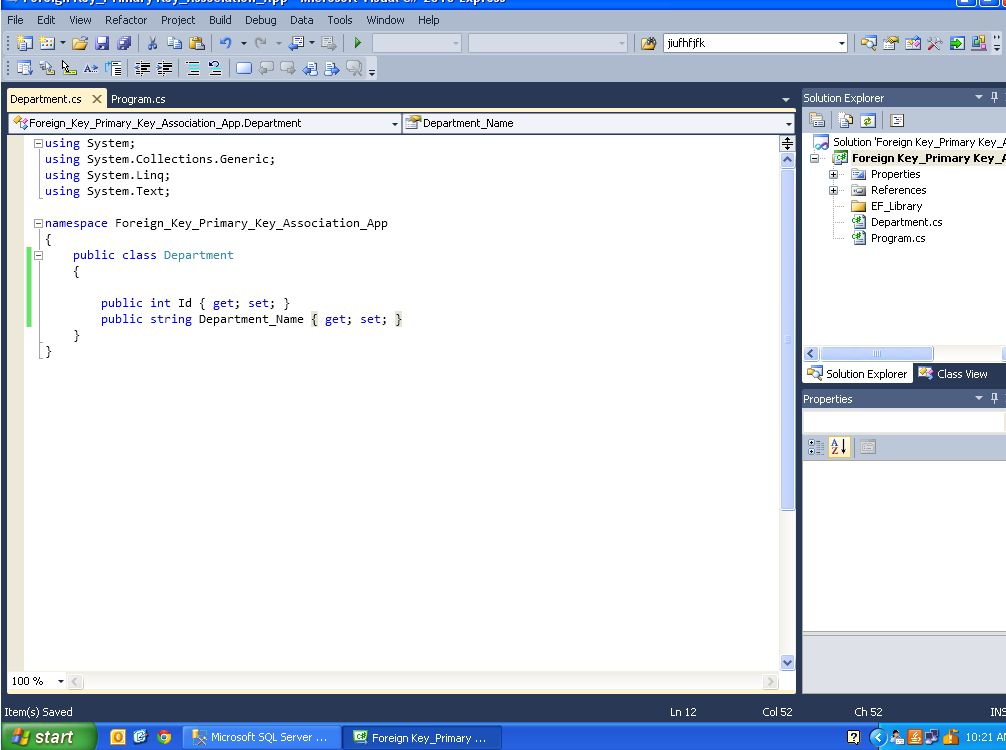Toggle Show All Files in Solution Explorer
This screenshot has width=1006, height=750.
[x=846, y=120]
